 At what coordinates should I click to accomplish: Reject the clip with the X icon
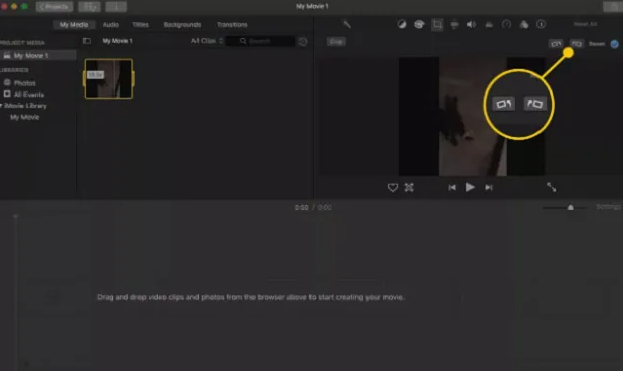pyautogui.click(x=409, y=187)
